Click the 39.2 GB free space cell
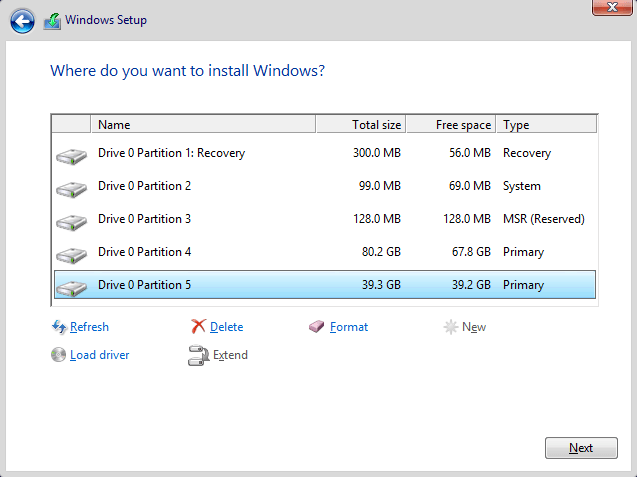 (471, 284)
